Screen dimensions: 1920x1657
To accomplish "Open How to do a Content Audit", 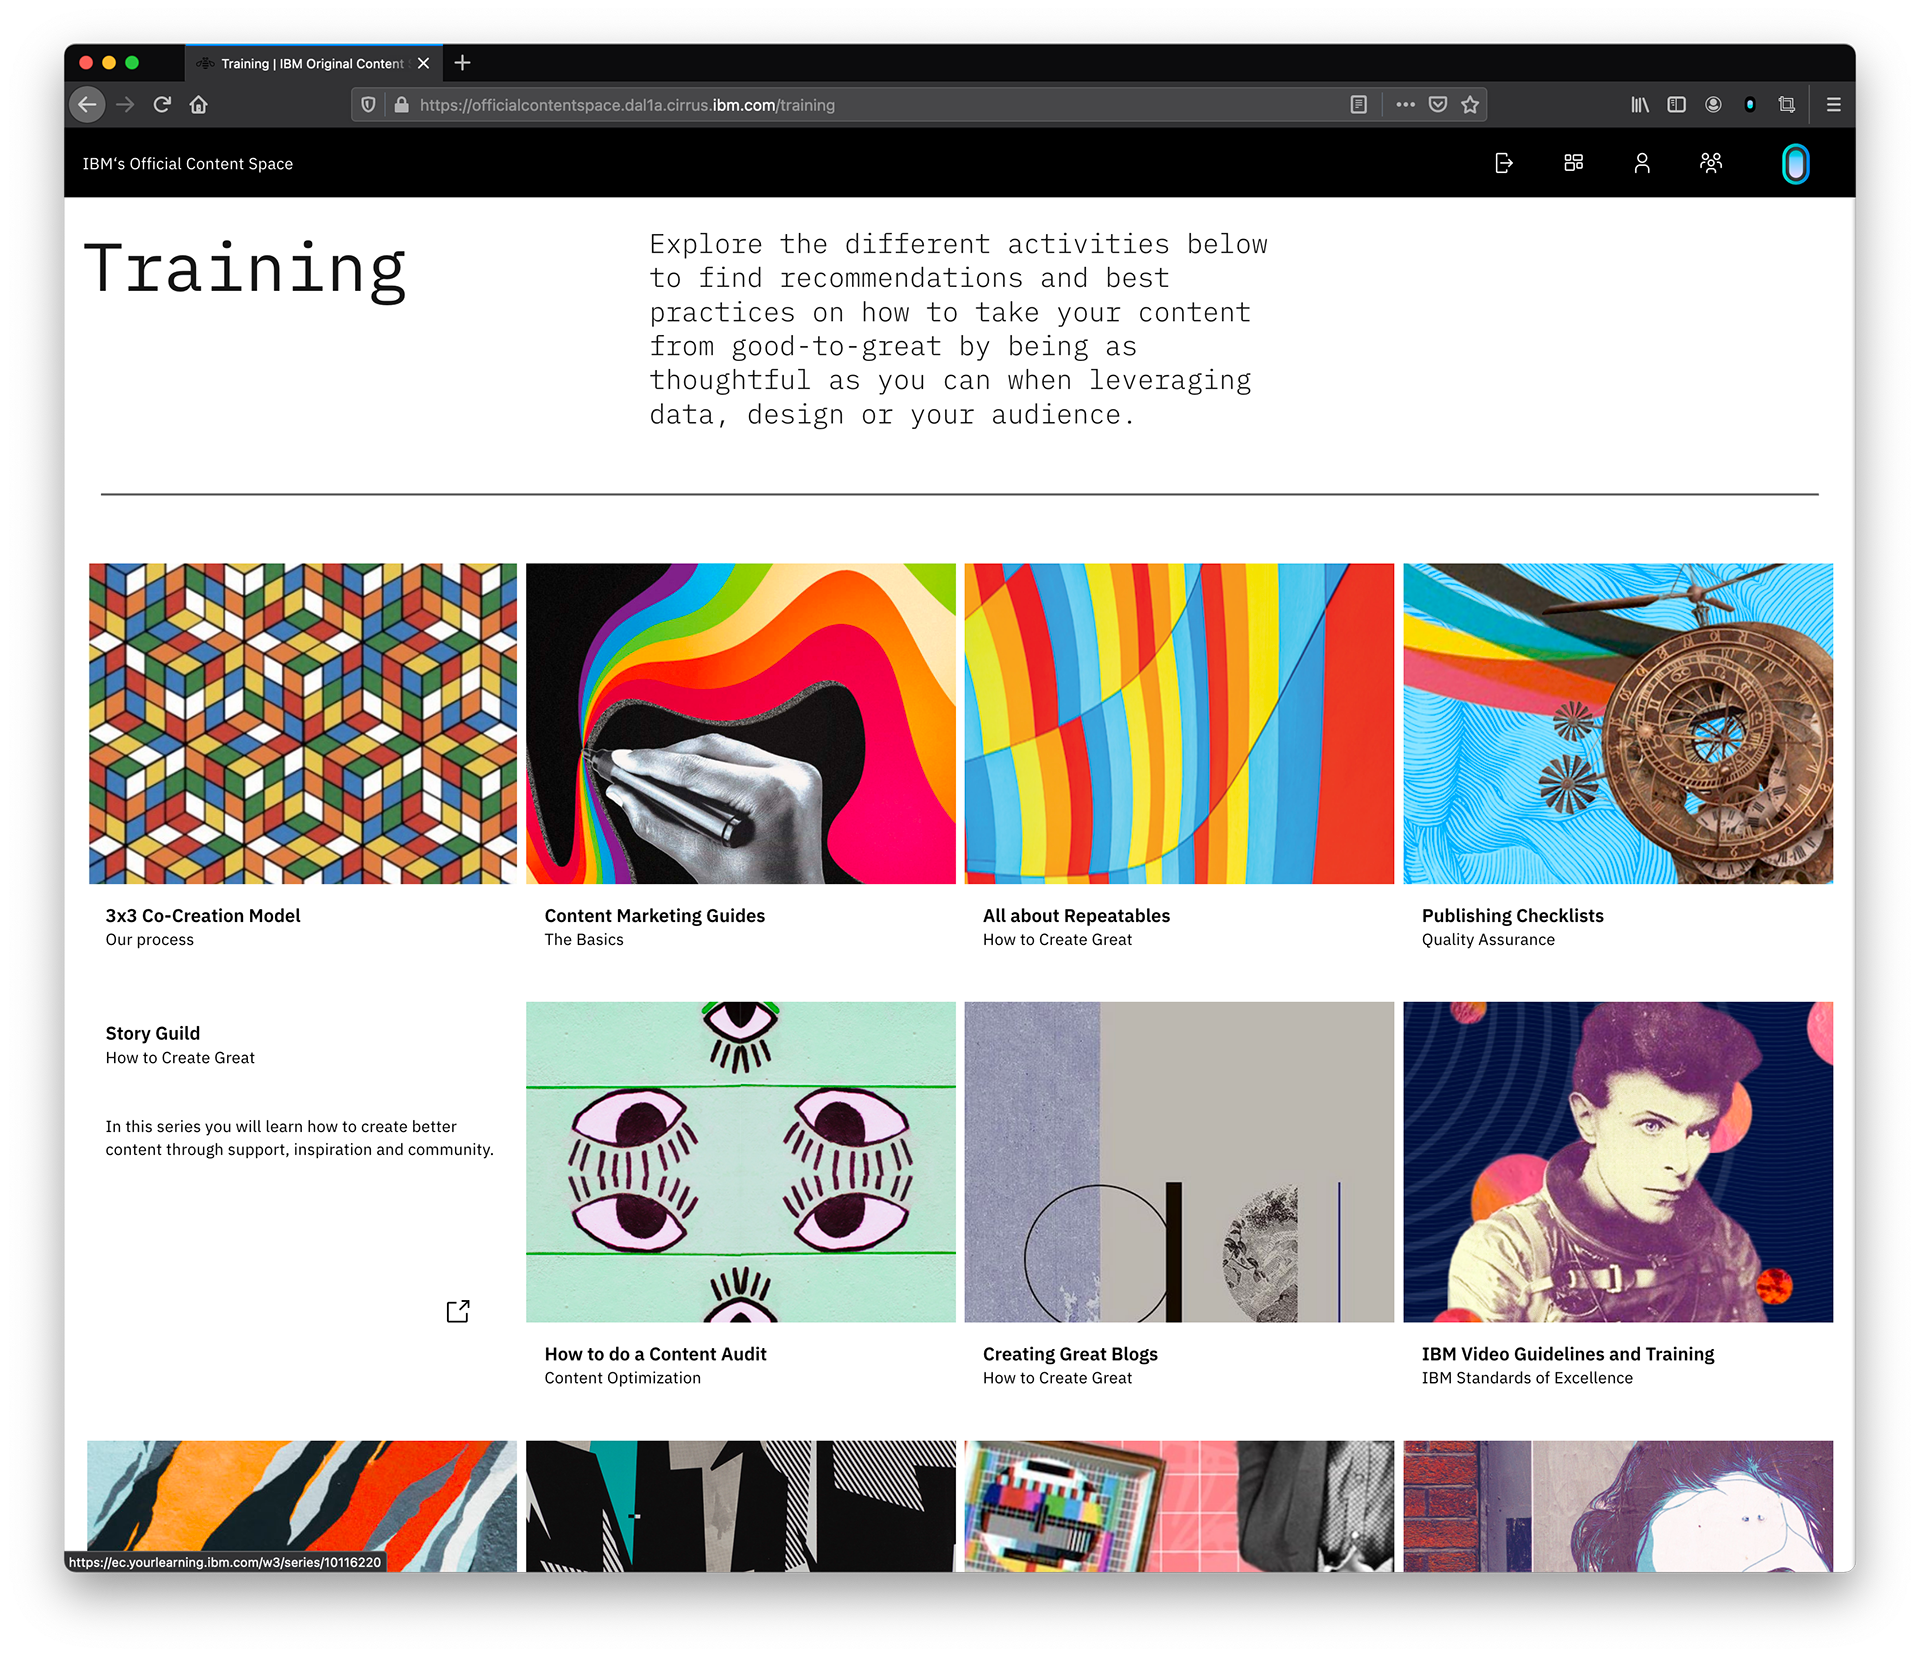I will 655,1353.
